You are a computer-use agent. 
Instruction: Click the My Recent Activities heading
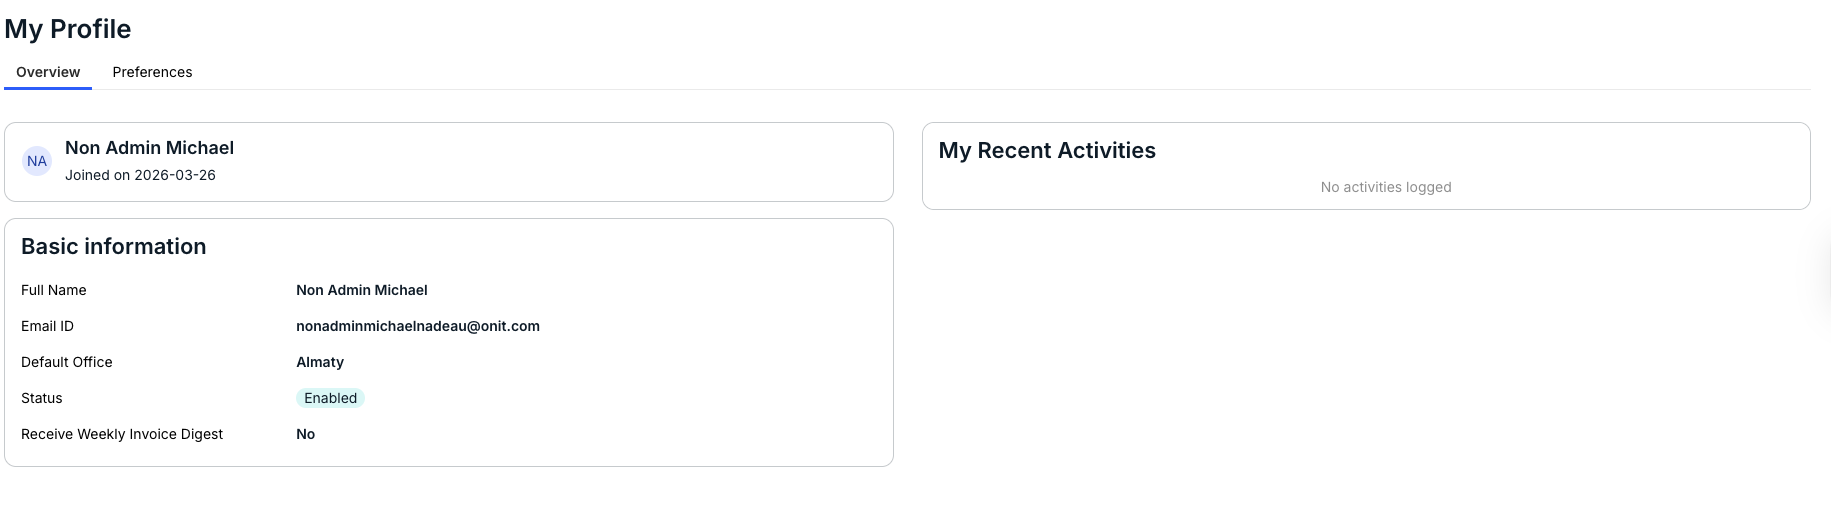[x=1047, y=150]
